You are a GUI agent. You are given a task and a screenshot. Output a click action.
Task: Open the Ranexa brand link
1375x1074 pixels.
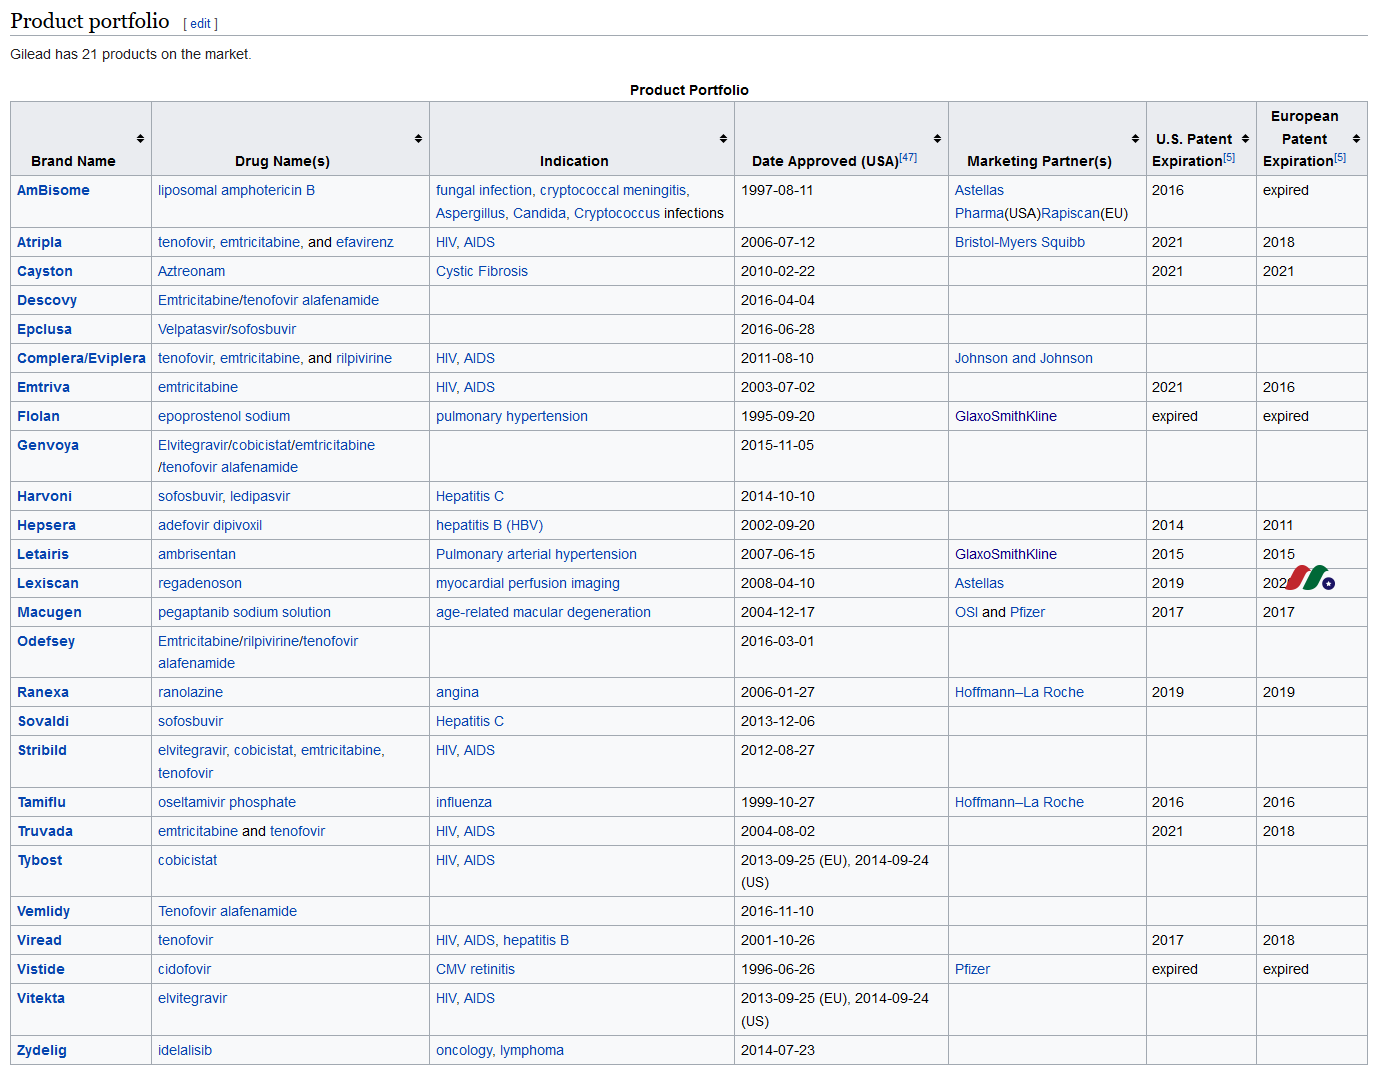click(x=43, y=692)
